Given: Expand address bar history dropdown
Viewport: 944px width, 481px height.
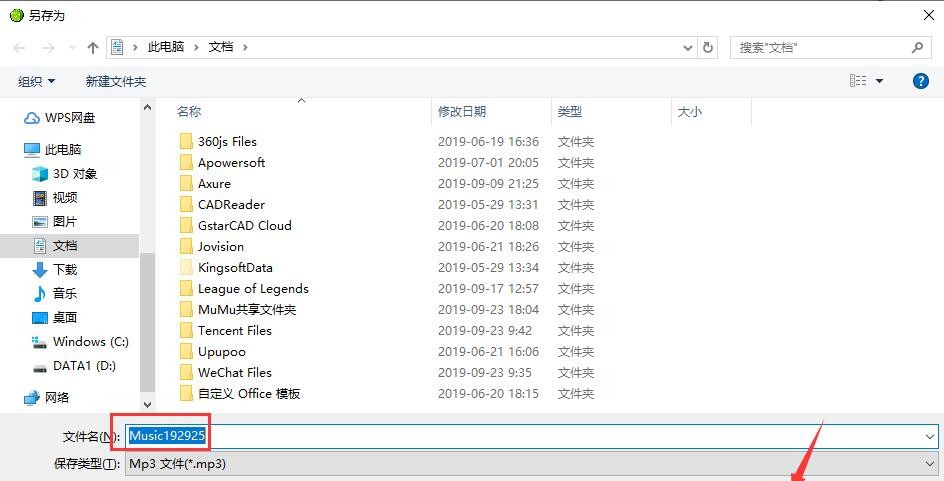Looking at the screenshot, I should click(x=688, y=48).
